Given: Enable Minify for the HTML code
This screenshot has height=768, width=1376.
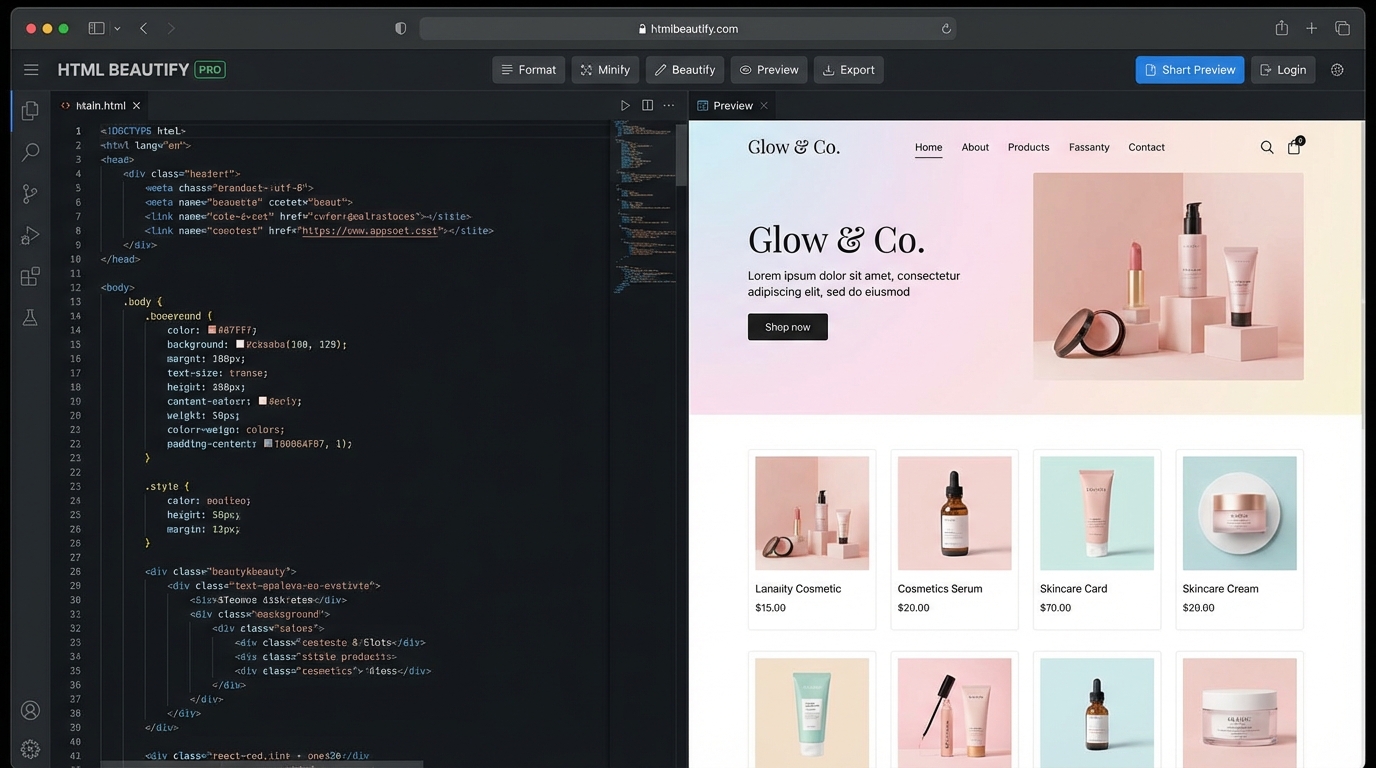Looking at the screenshot, I should point(604,69).
